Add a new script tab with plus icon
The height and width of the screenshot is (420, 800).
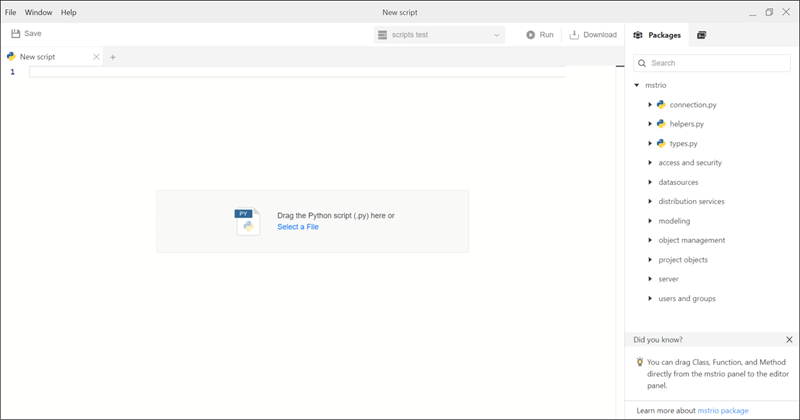click(113, 57)
